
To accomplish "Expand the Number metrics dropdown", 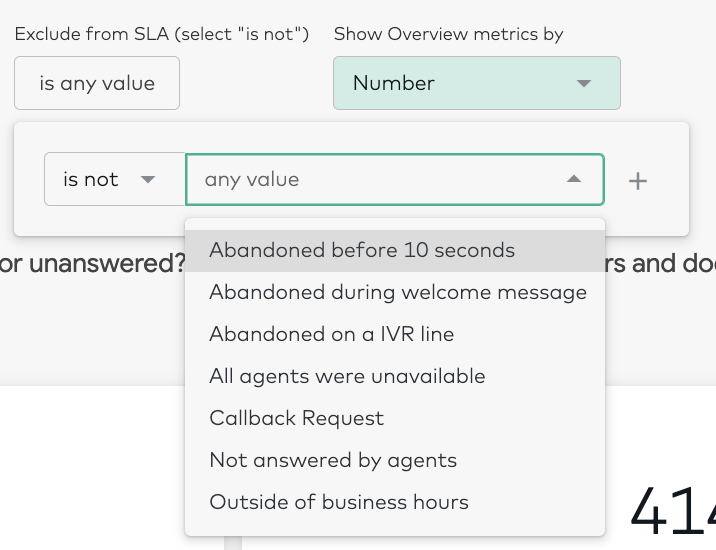I will click(477, 83).
